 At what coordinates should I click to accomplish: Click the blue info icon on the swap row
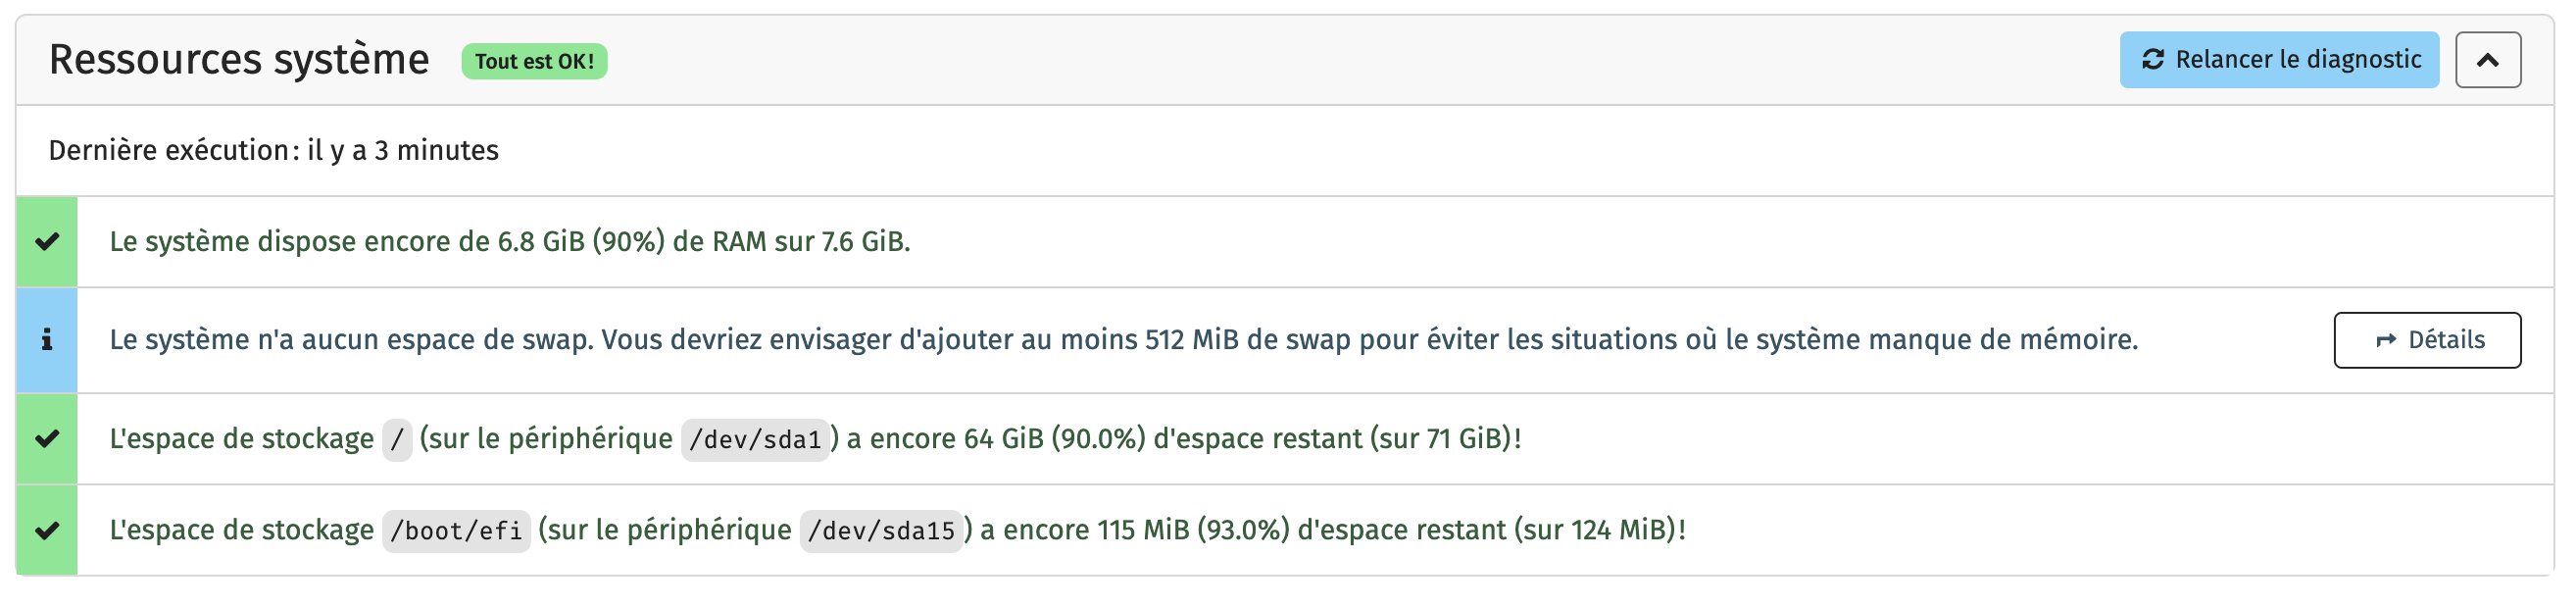(47, 340)
